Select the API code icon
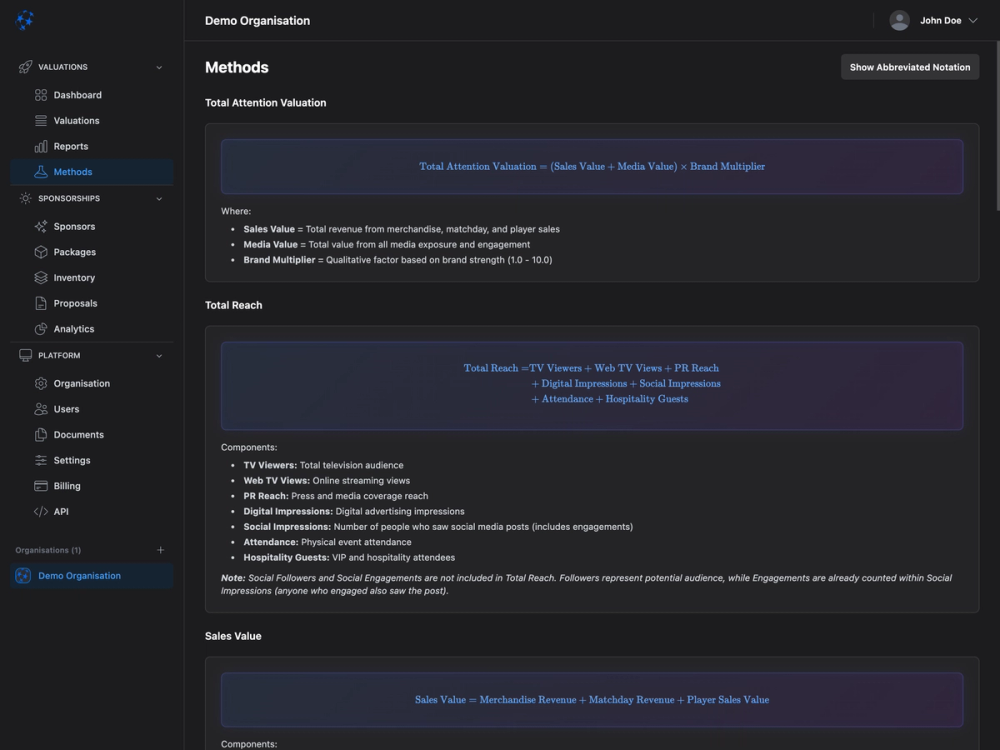 click(43, 511)
